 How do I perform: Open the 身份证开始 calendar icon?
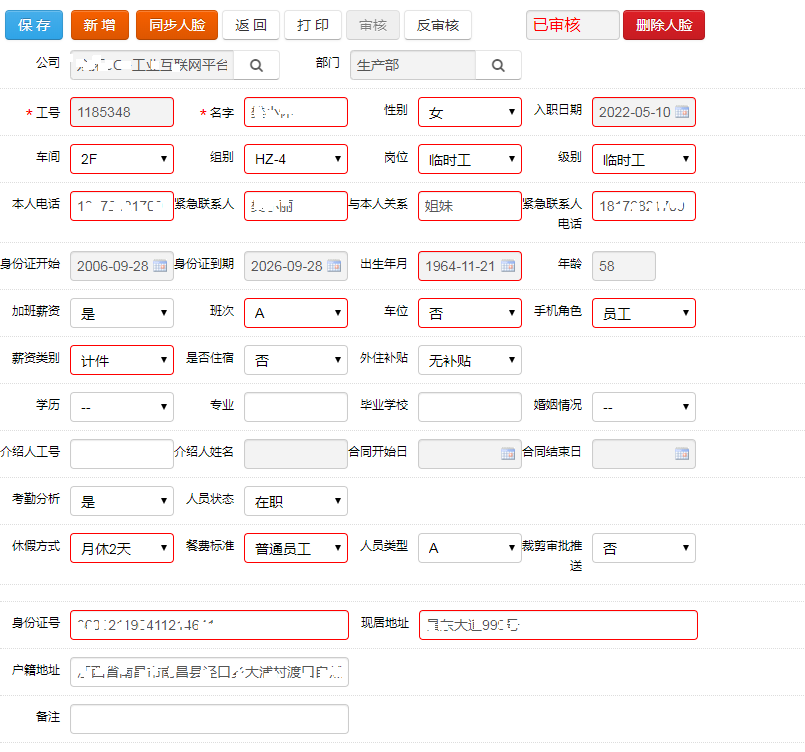160,266
